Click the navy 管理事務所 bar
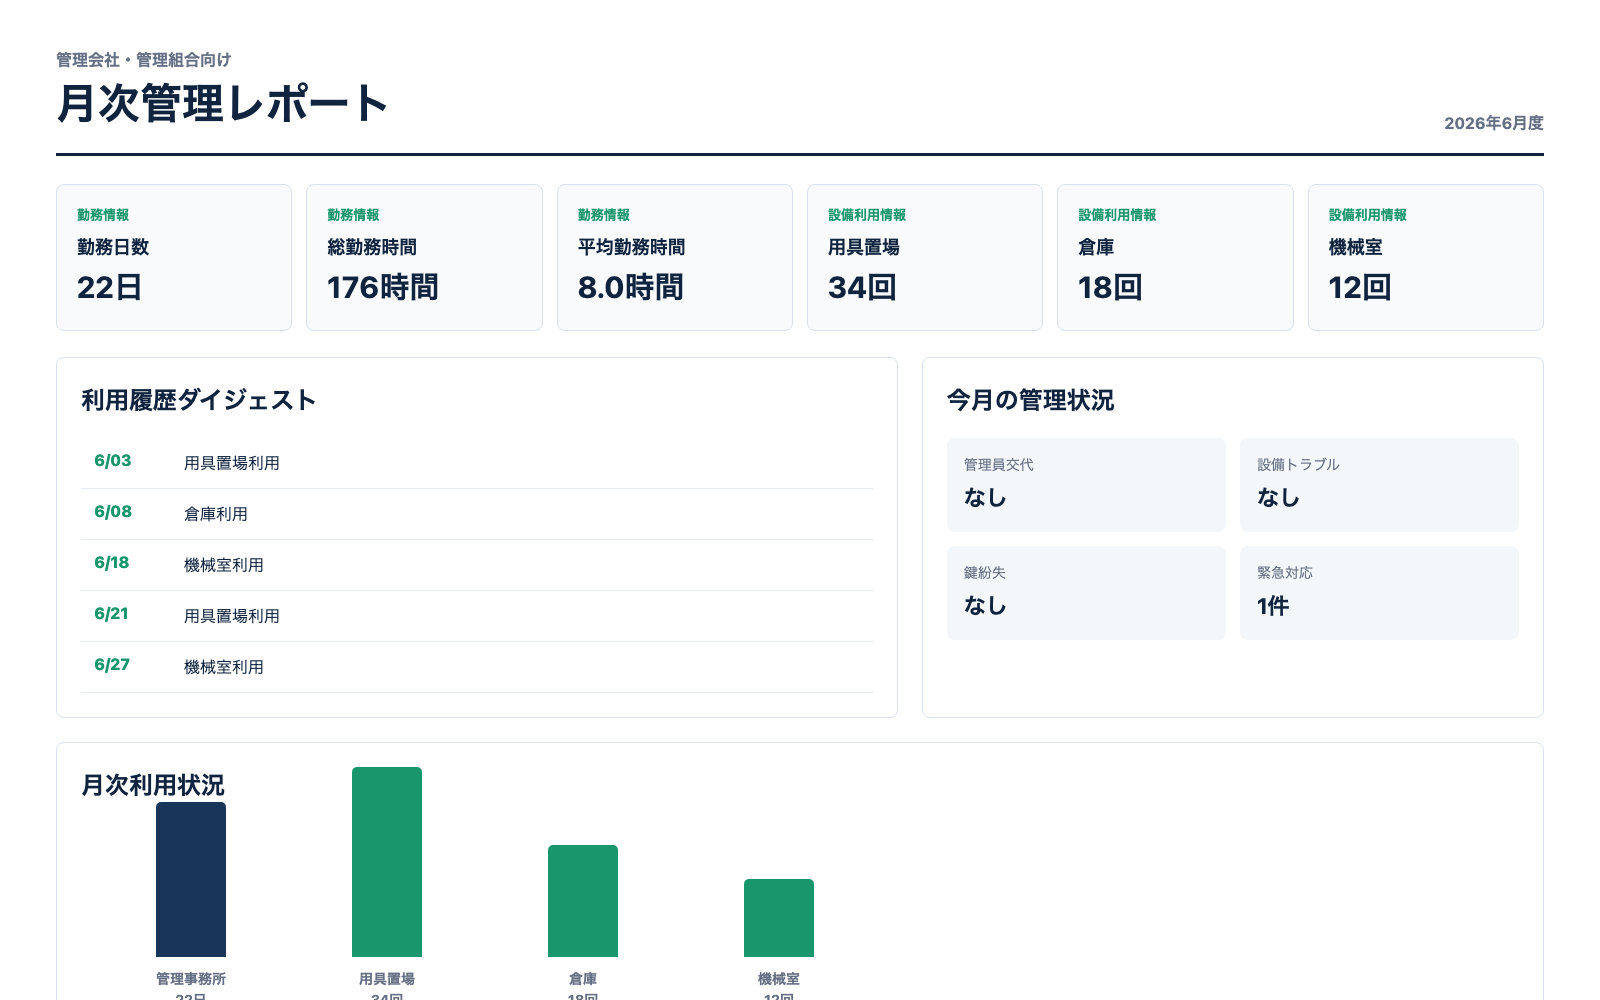The width and height of the screenshot is (1600, 1000). (191, 880)
